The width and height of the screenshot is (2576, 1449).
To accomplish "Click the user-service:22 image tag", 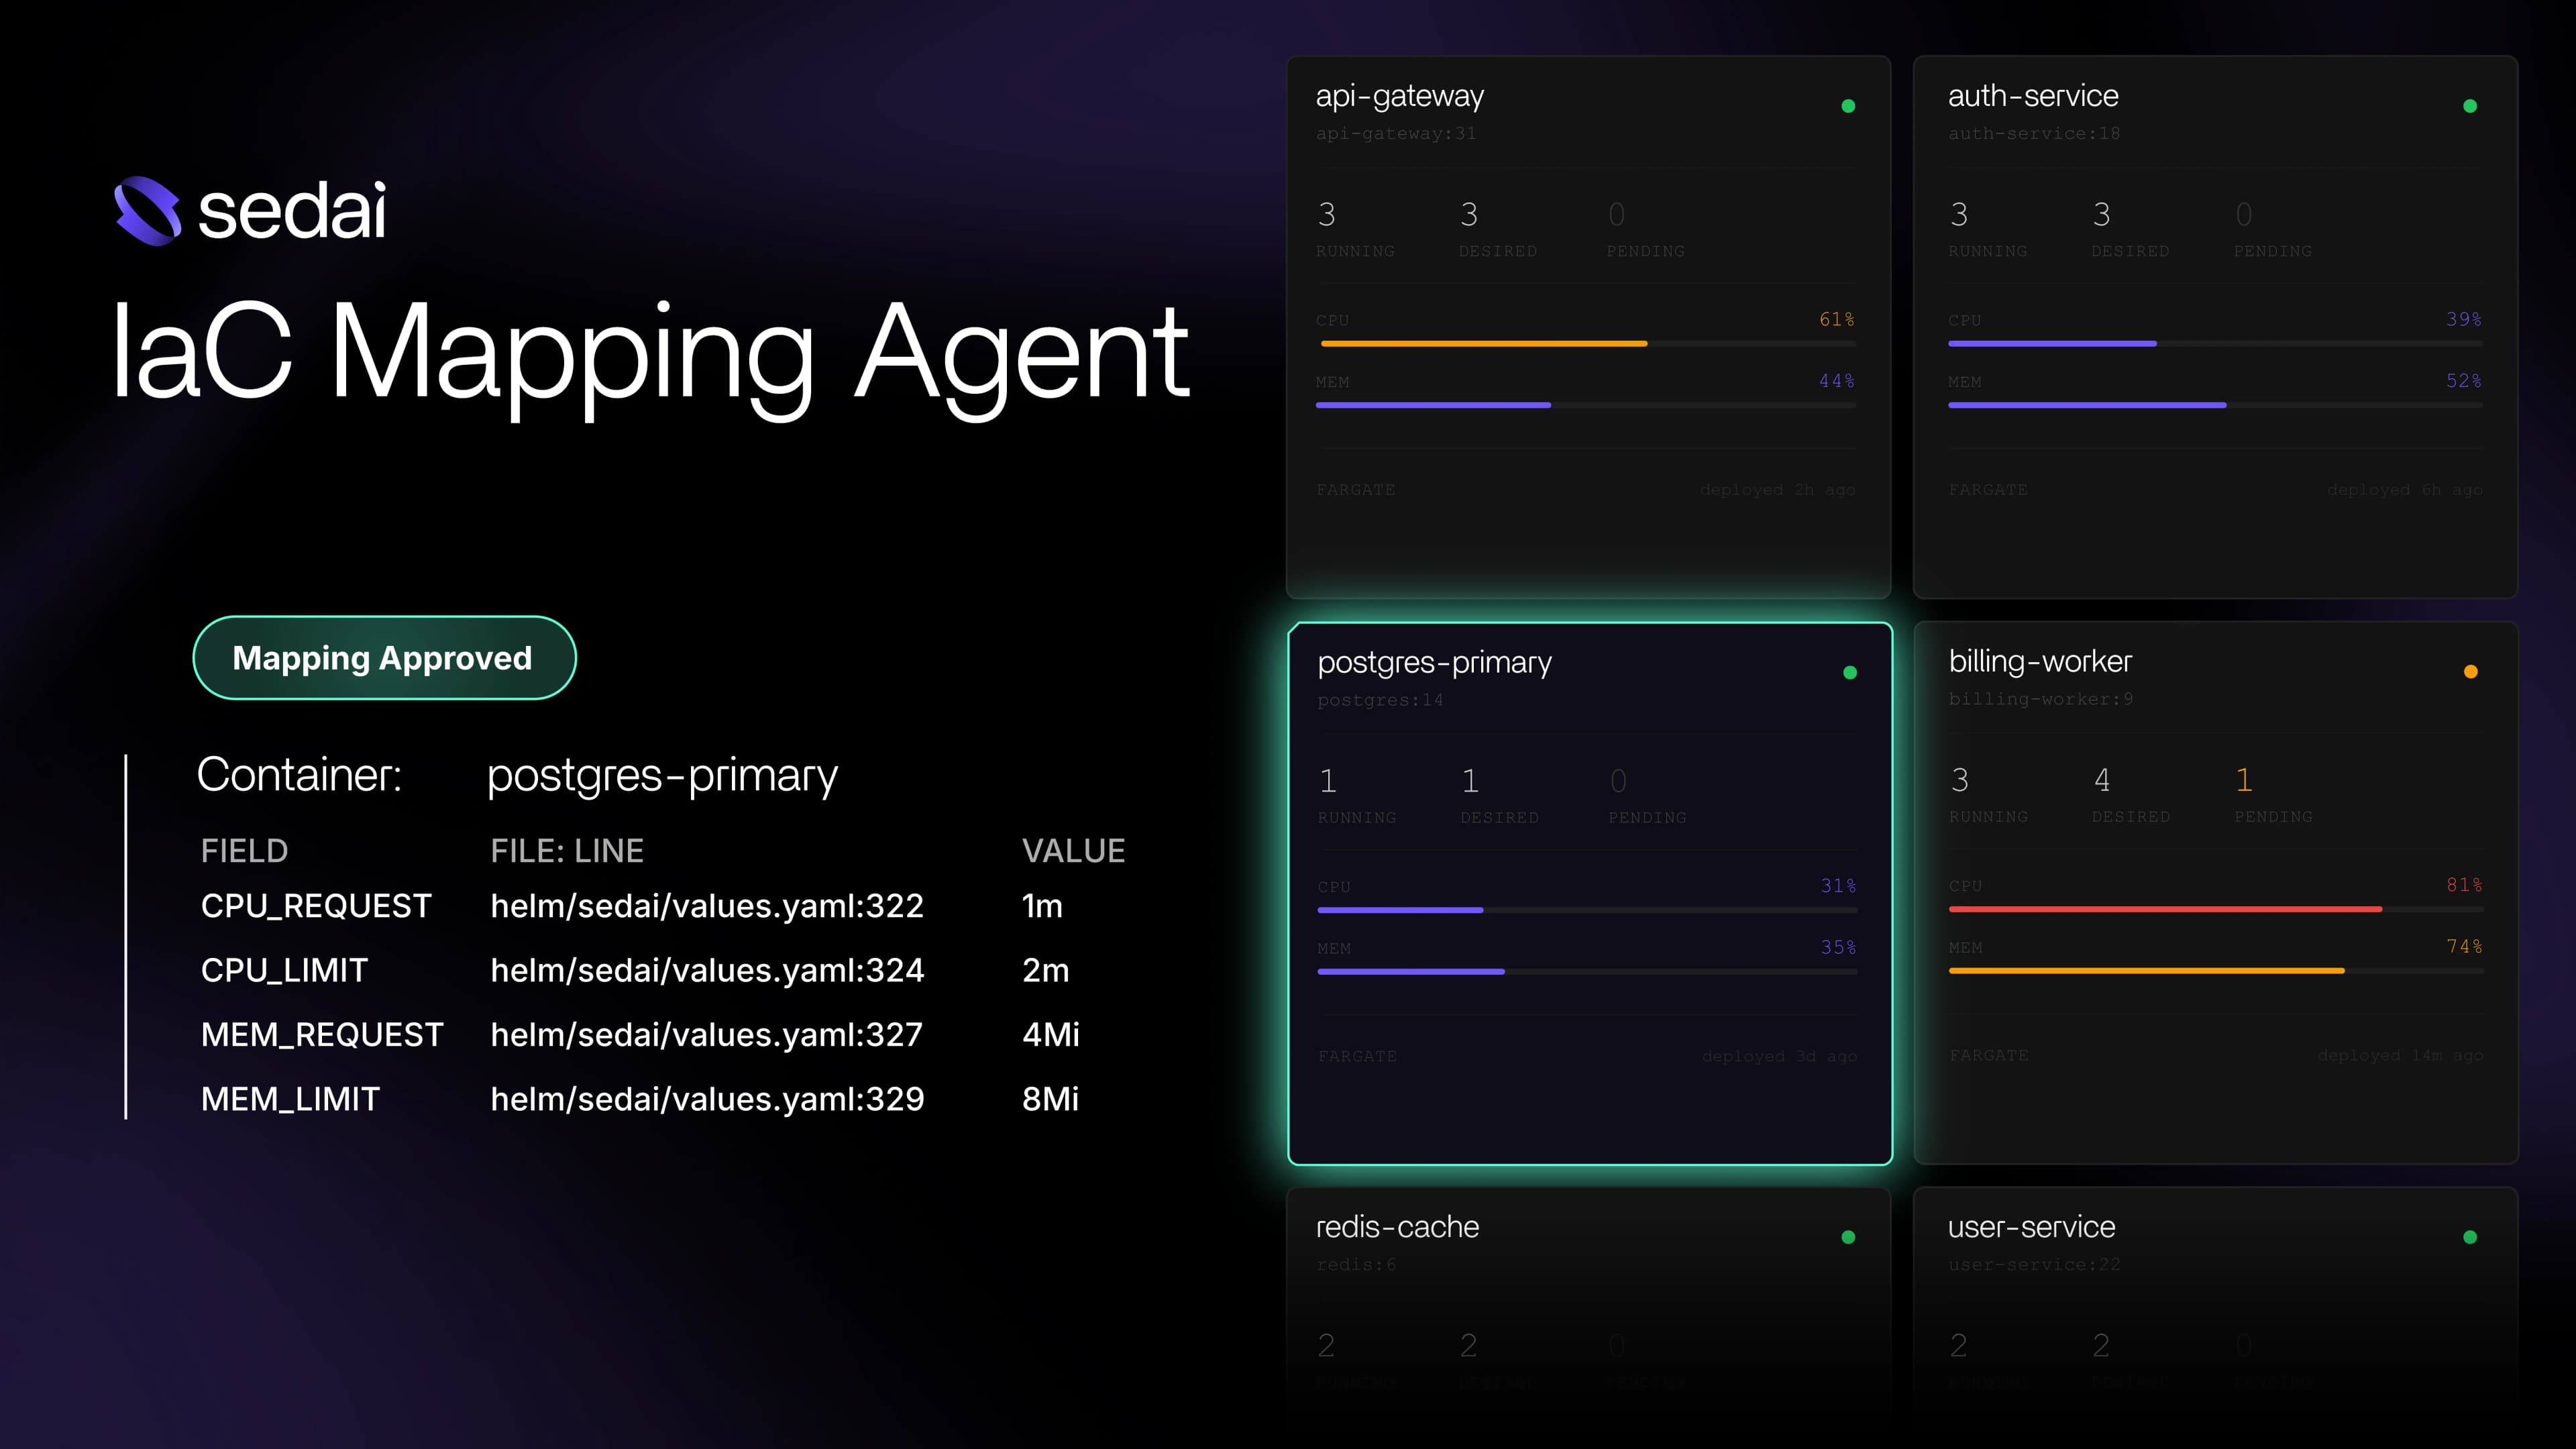I will tap(2034, 1265).
